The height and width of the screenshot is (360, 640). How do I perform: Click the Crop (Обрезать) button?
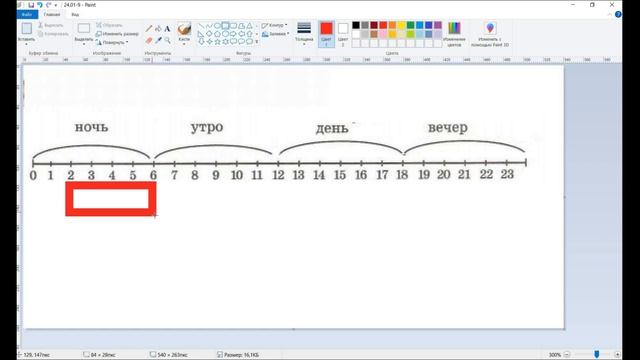click(109, 25)
